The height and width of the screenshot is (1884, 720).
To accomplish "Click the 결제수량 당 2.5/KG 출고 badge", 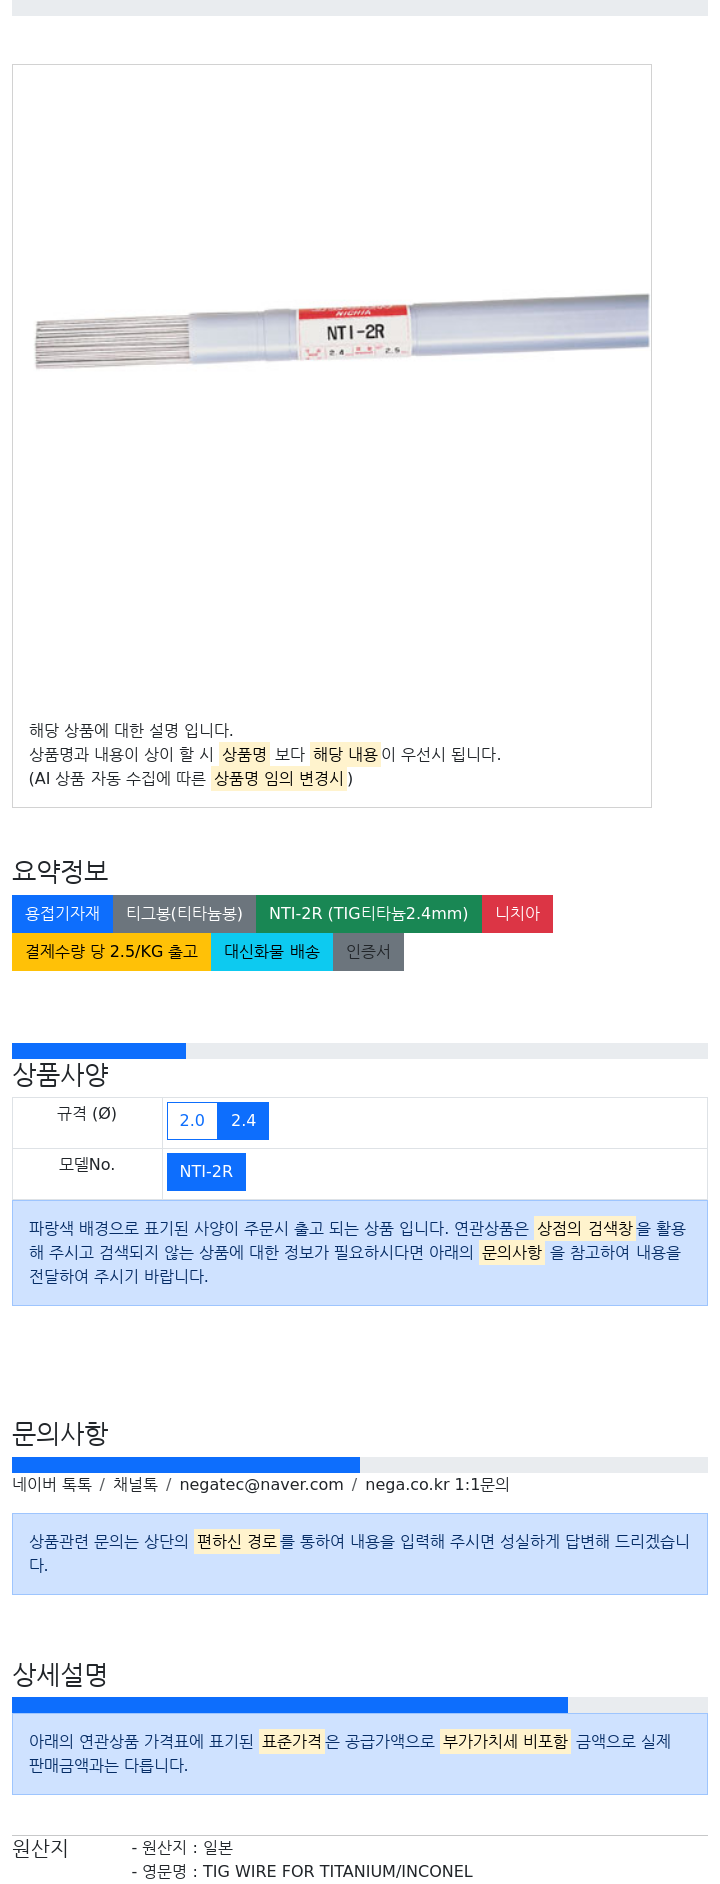I will click(111, 952).
